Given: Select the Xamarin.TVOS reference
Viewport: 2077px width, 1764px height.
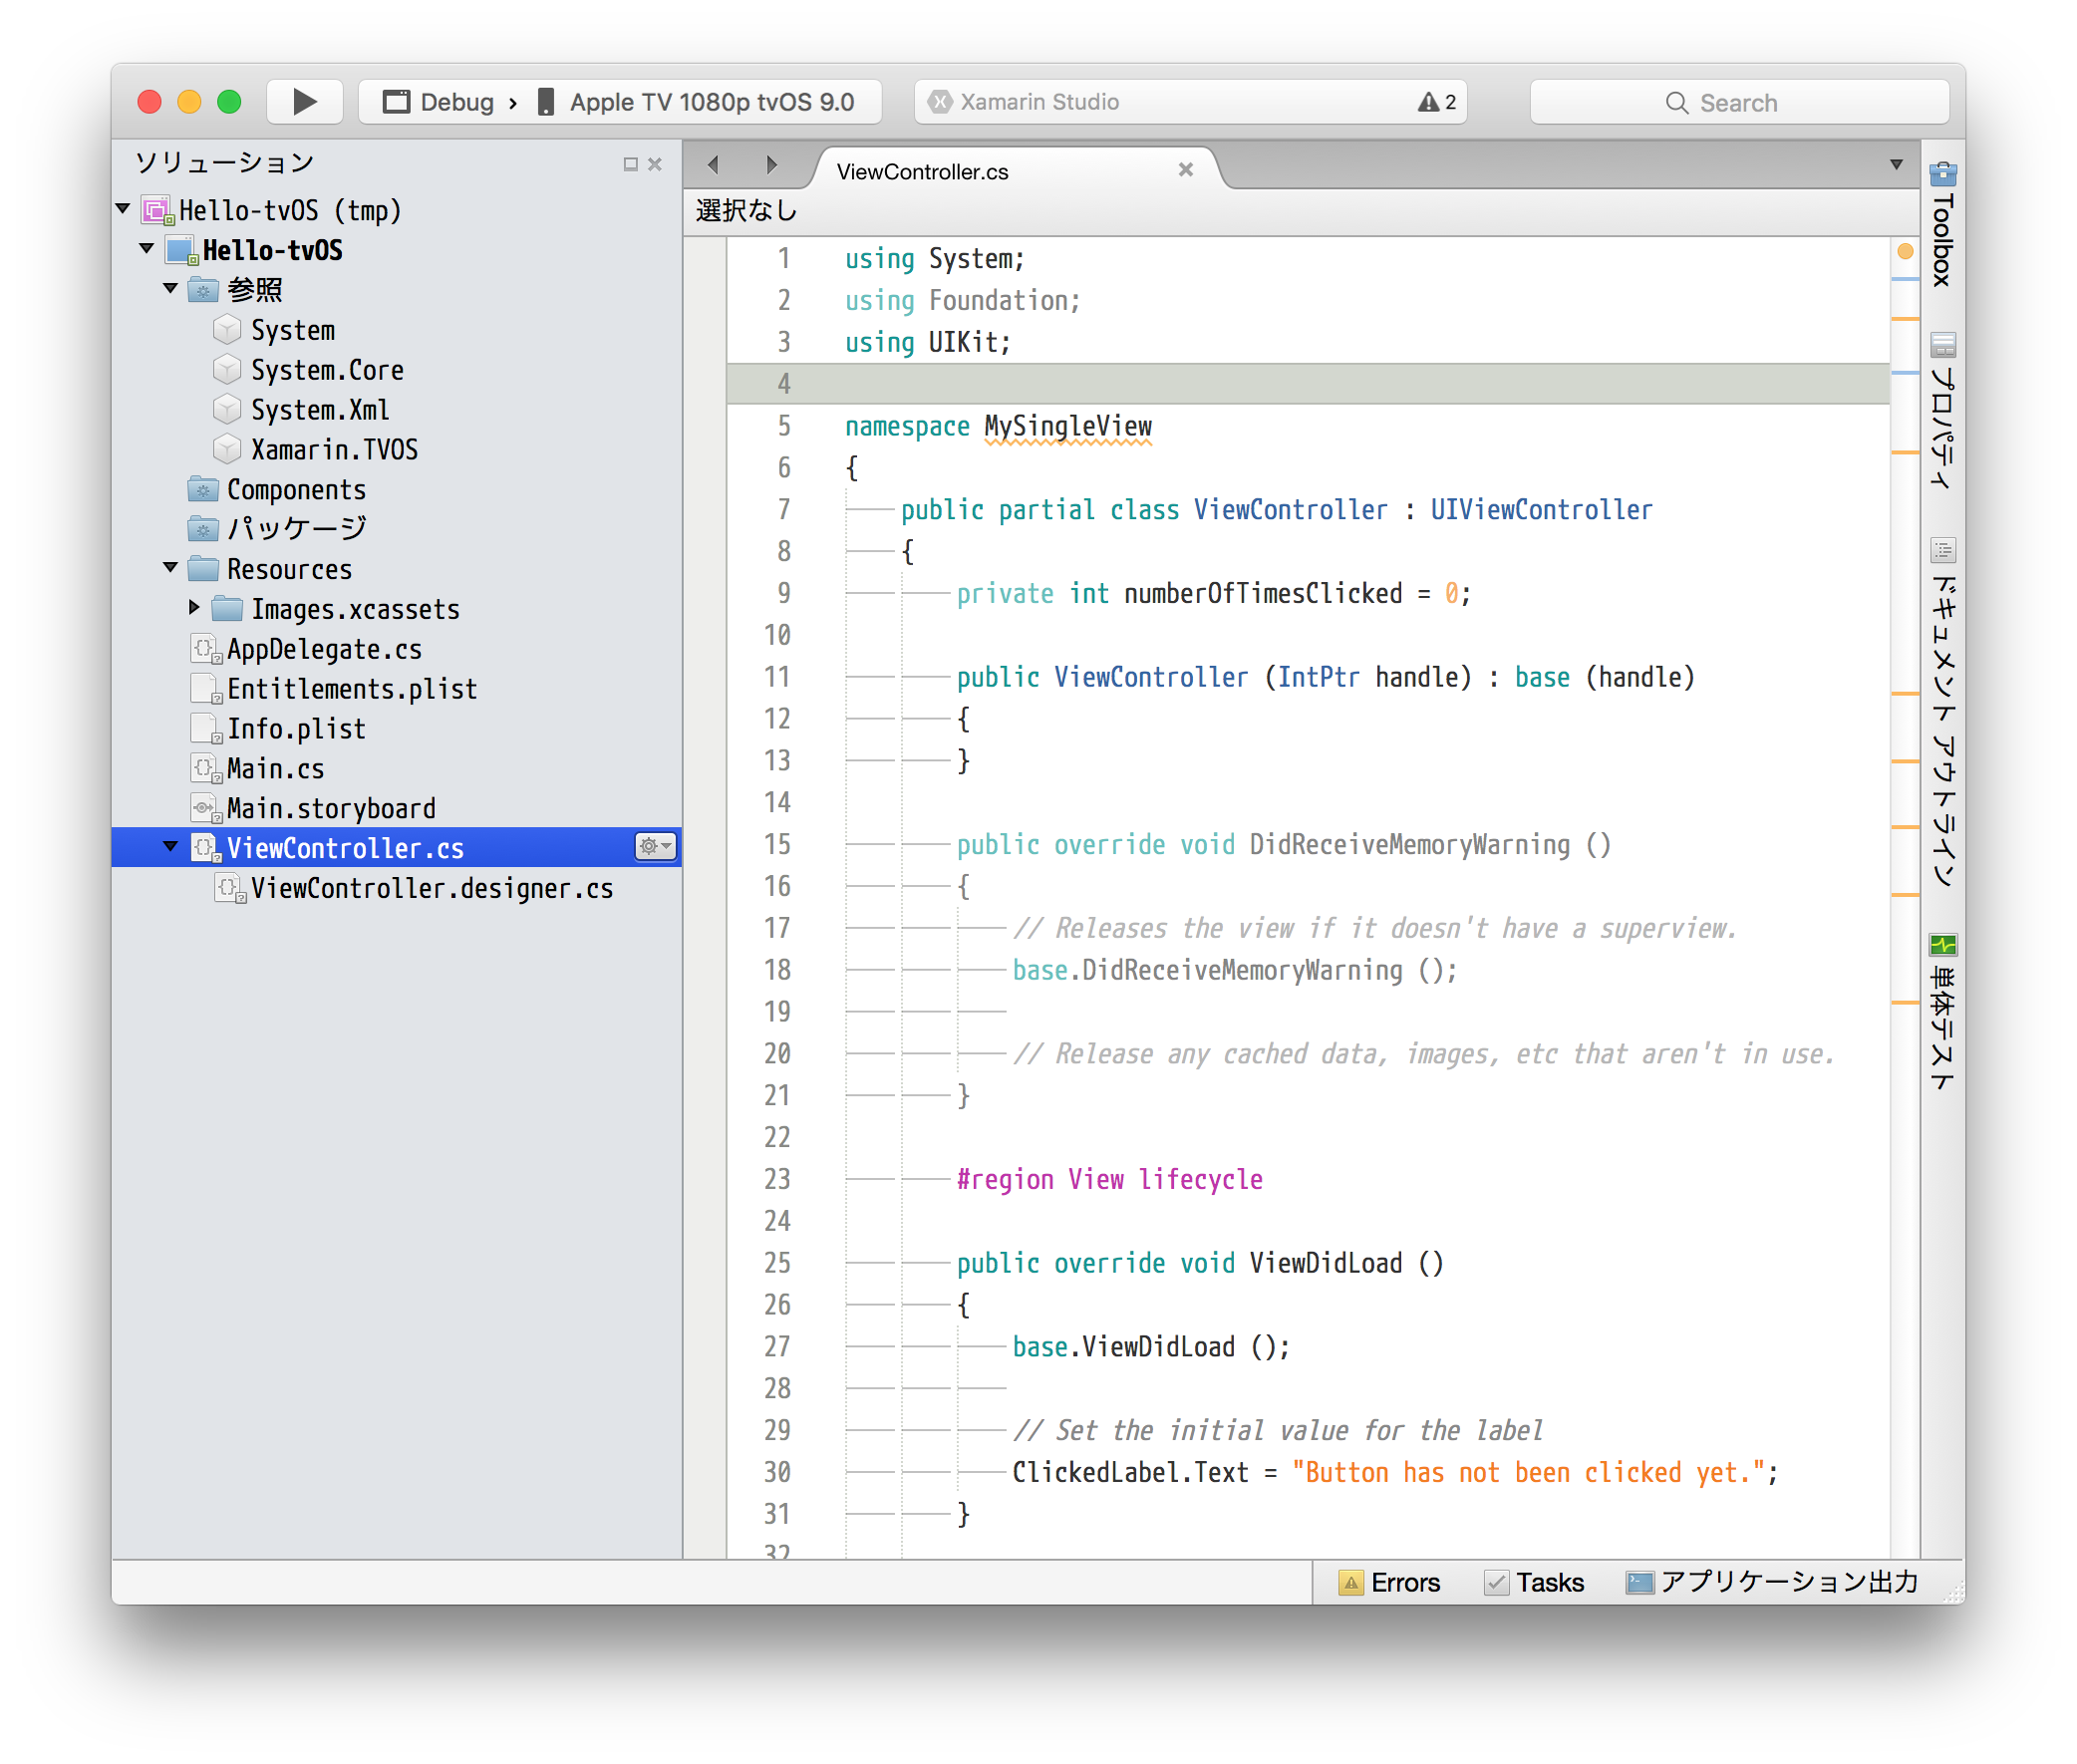Looking at the screenshot, I should pos(334,450).
